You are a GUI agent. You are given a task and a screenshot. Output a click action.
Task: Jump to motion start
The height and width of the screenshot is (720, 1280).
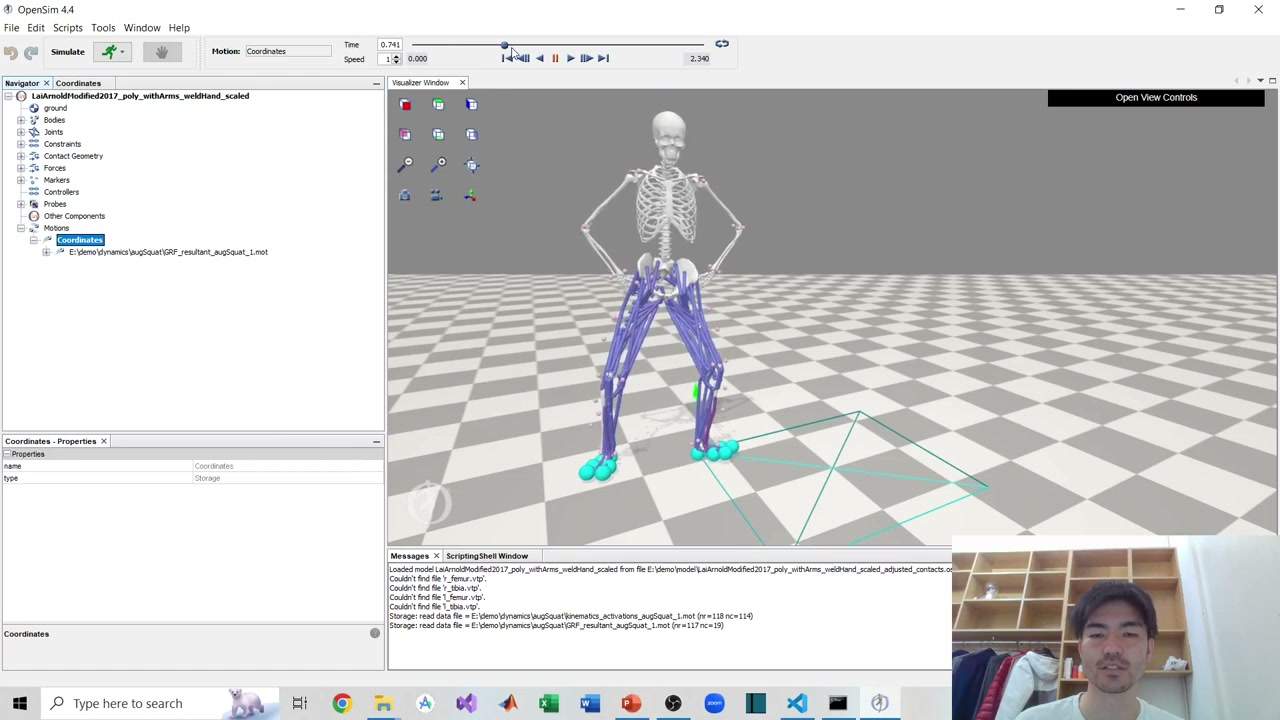(508, 58)
